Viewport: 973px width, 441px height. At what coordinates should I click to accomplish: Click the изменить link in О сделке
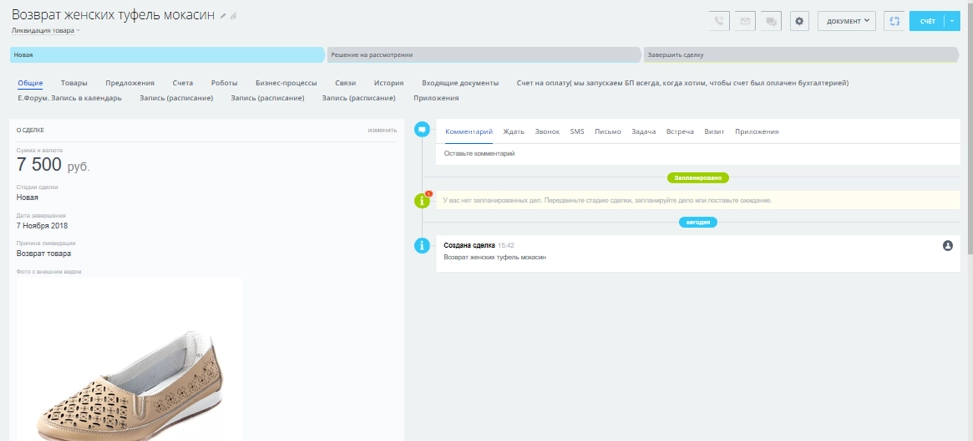pyautogui.click(x=382, y=130)
